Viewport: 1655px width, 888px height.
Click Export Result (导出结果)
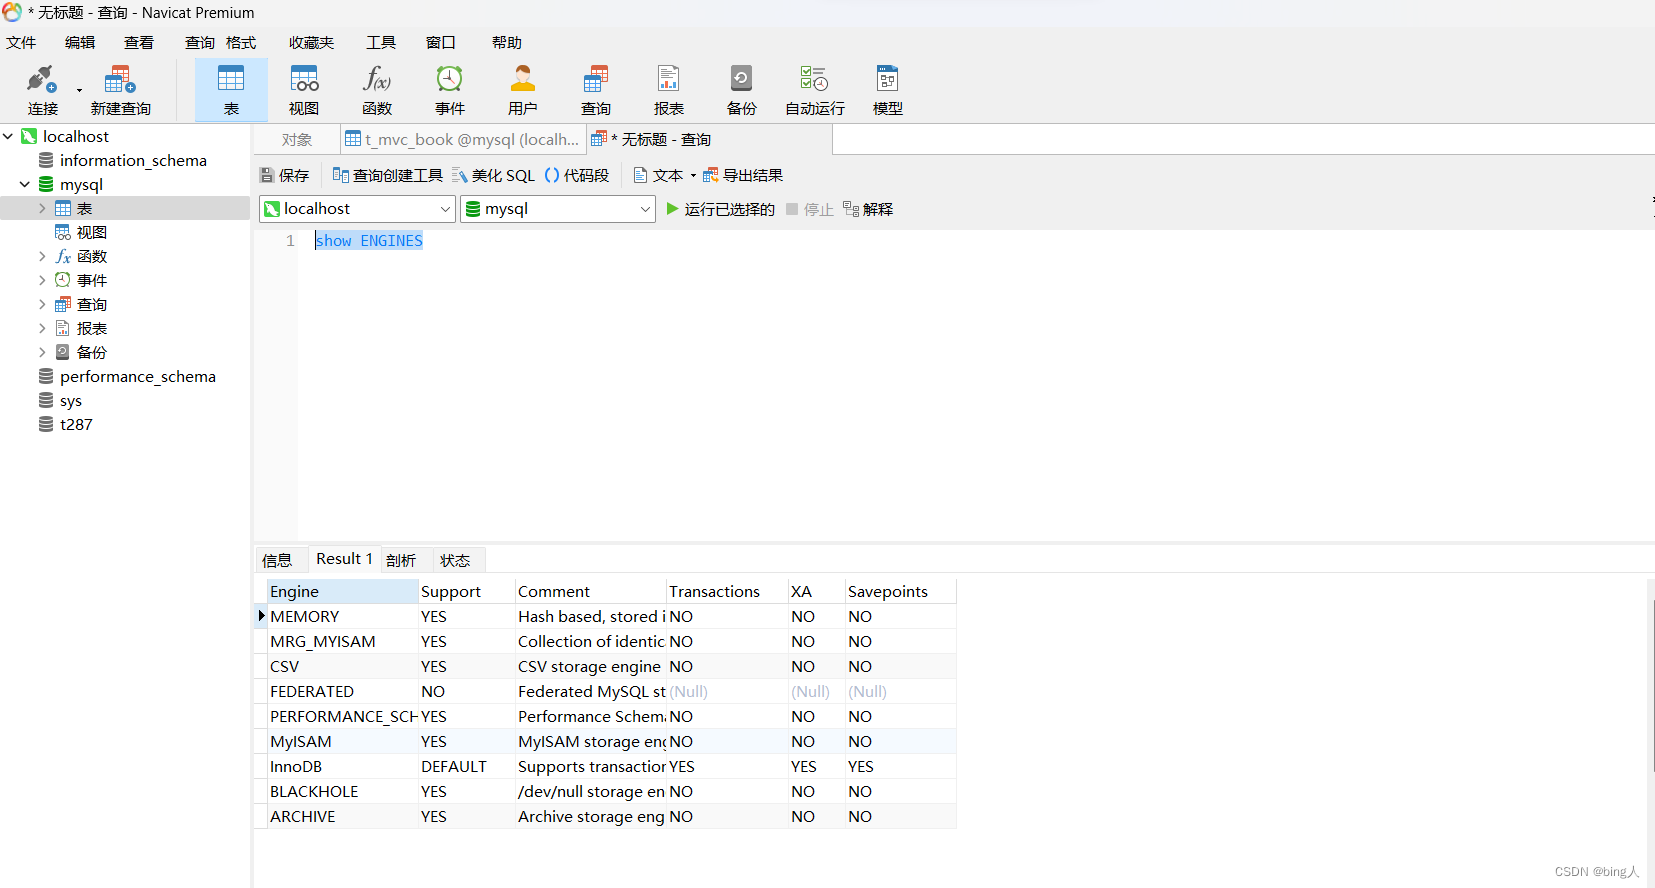pyautogui.click(x=743, y=175)
